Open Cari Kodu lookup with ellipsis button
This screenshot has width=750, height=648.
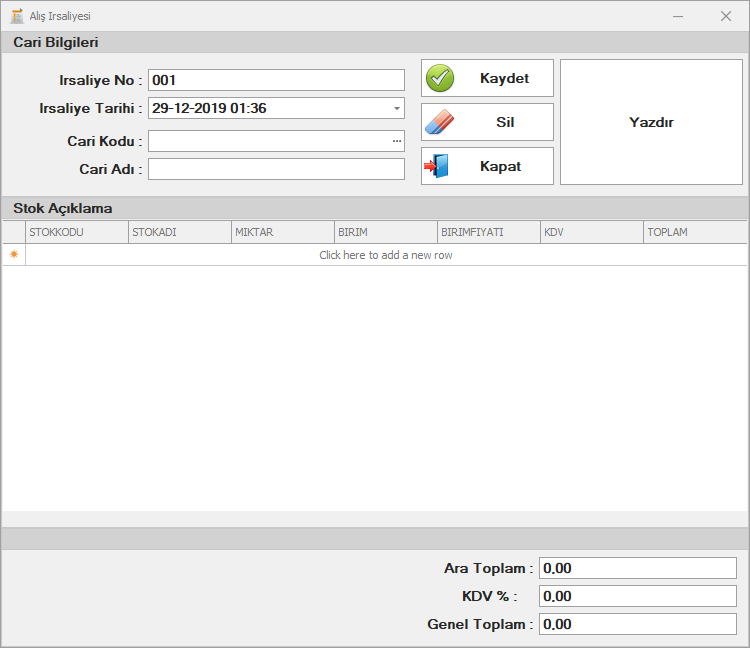coord(397,141)
